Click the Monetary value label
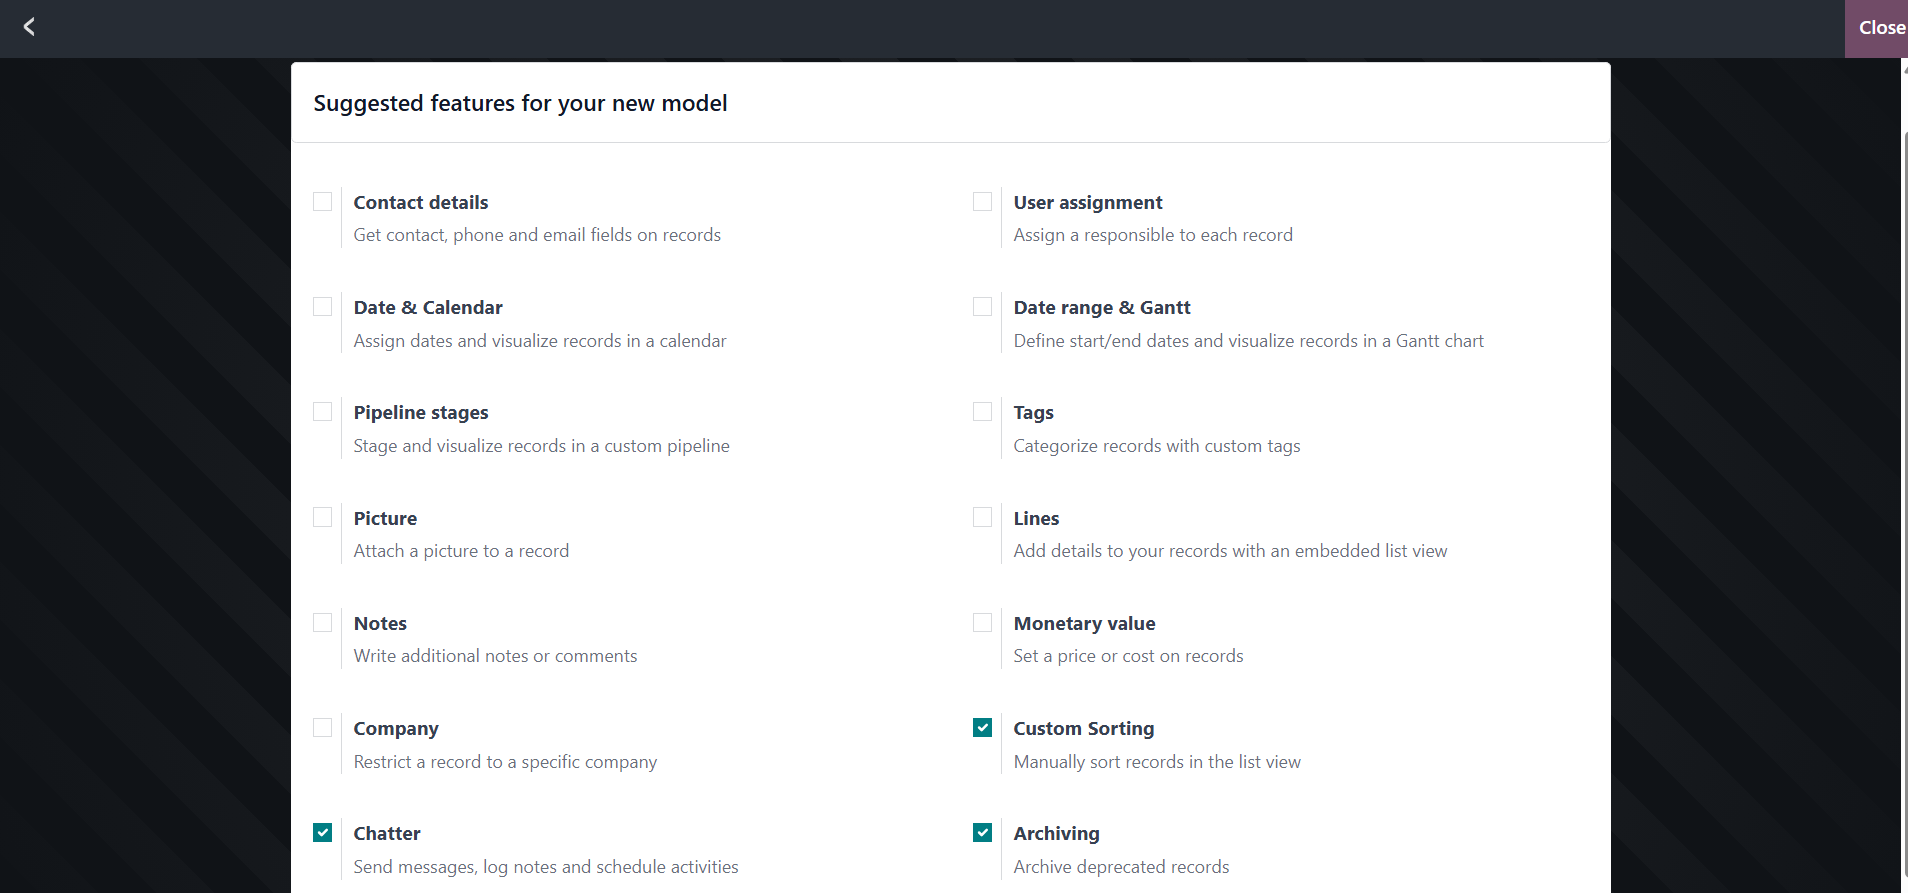Viewport: 1908px width, 893px height. point(1084,624)
